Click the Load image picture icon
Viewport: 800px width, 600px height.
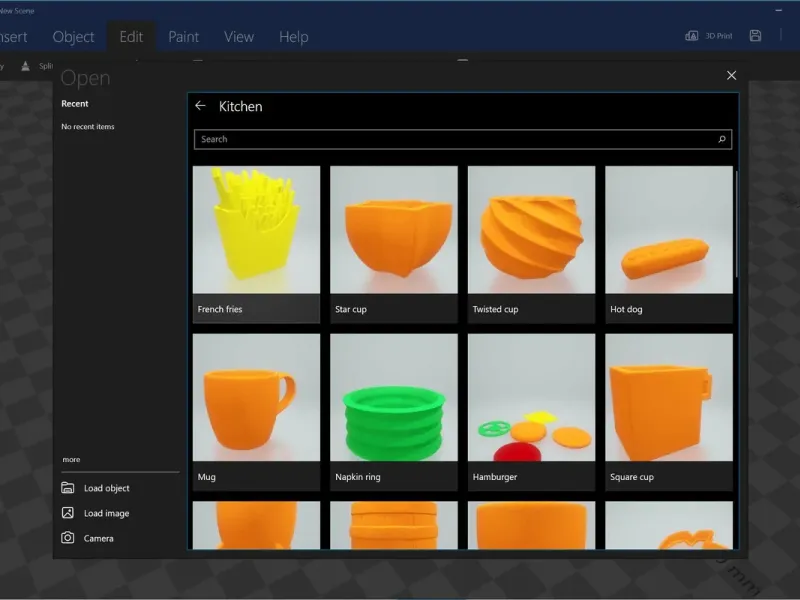(x=67, y=513)
